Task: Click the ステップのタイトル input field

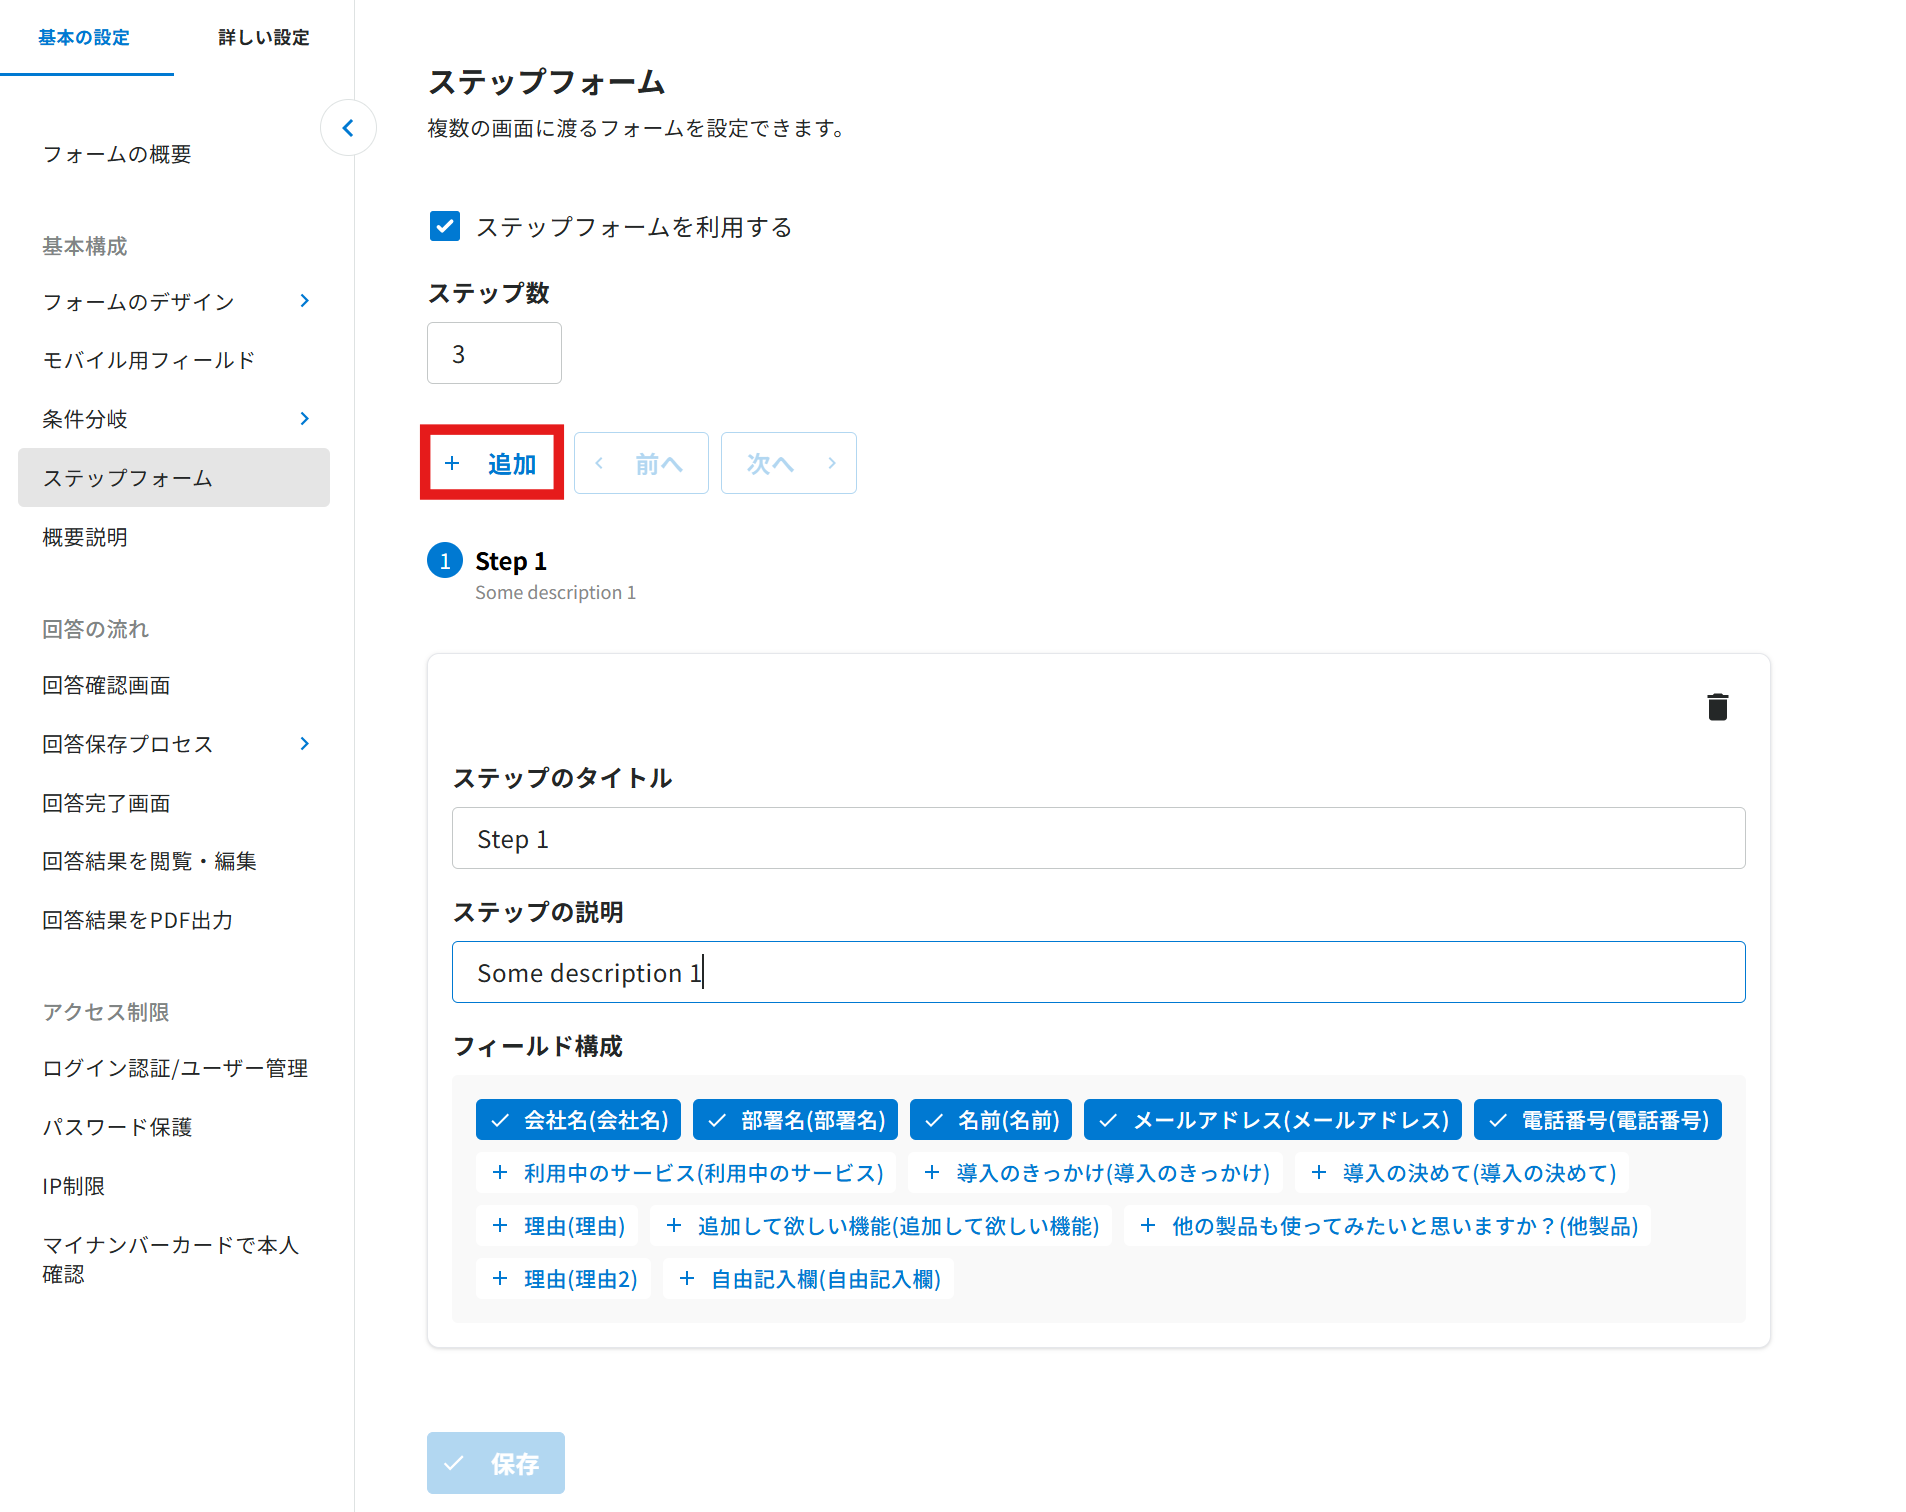Action: [1098, 838]
